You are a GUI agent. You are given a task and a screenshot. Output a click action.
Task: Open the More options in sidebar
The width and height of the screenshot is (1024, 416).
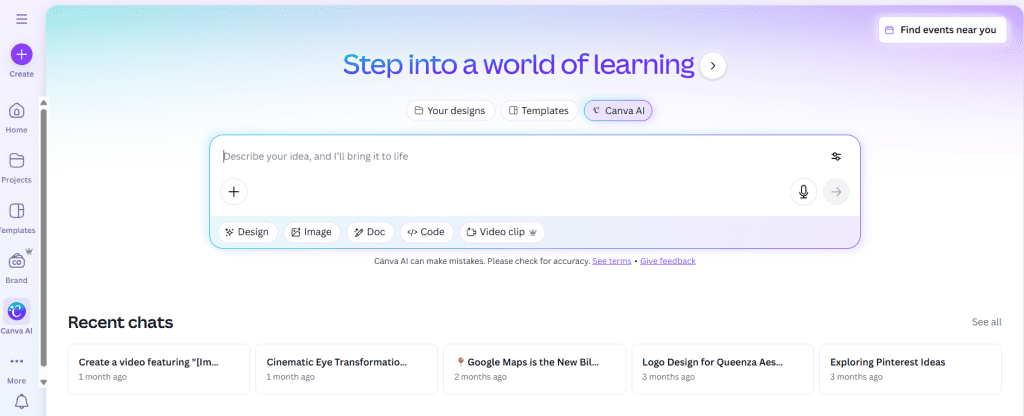coord(17,369)
